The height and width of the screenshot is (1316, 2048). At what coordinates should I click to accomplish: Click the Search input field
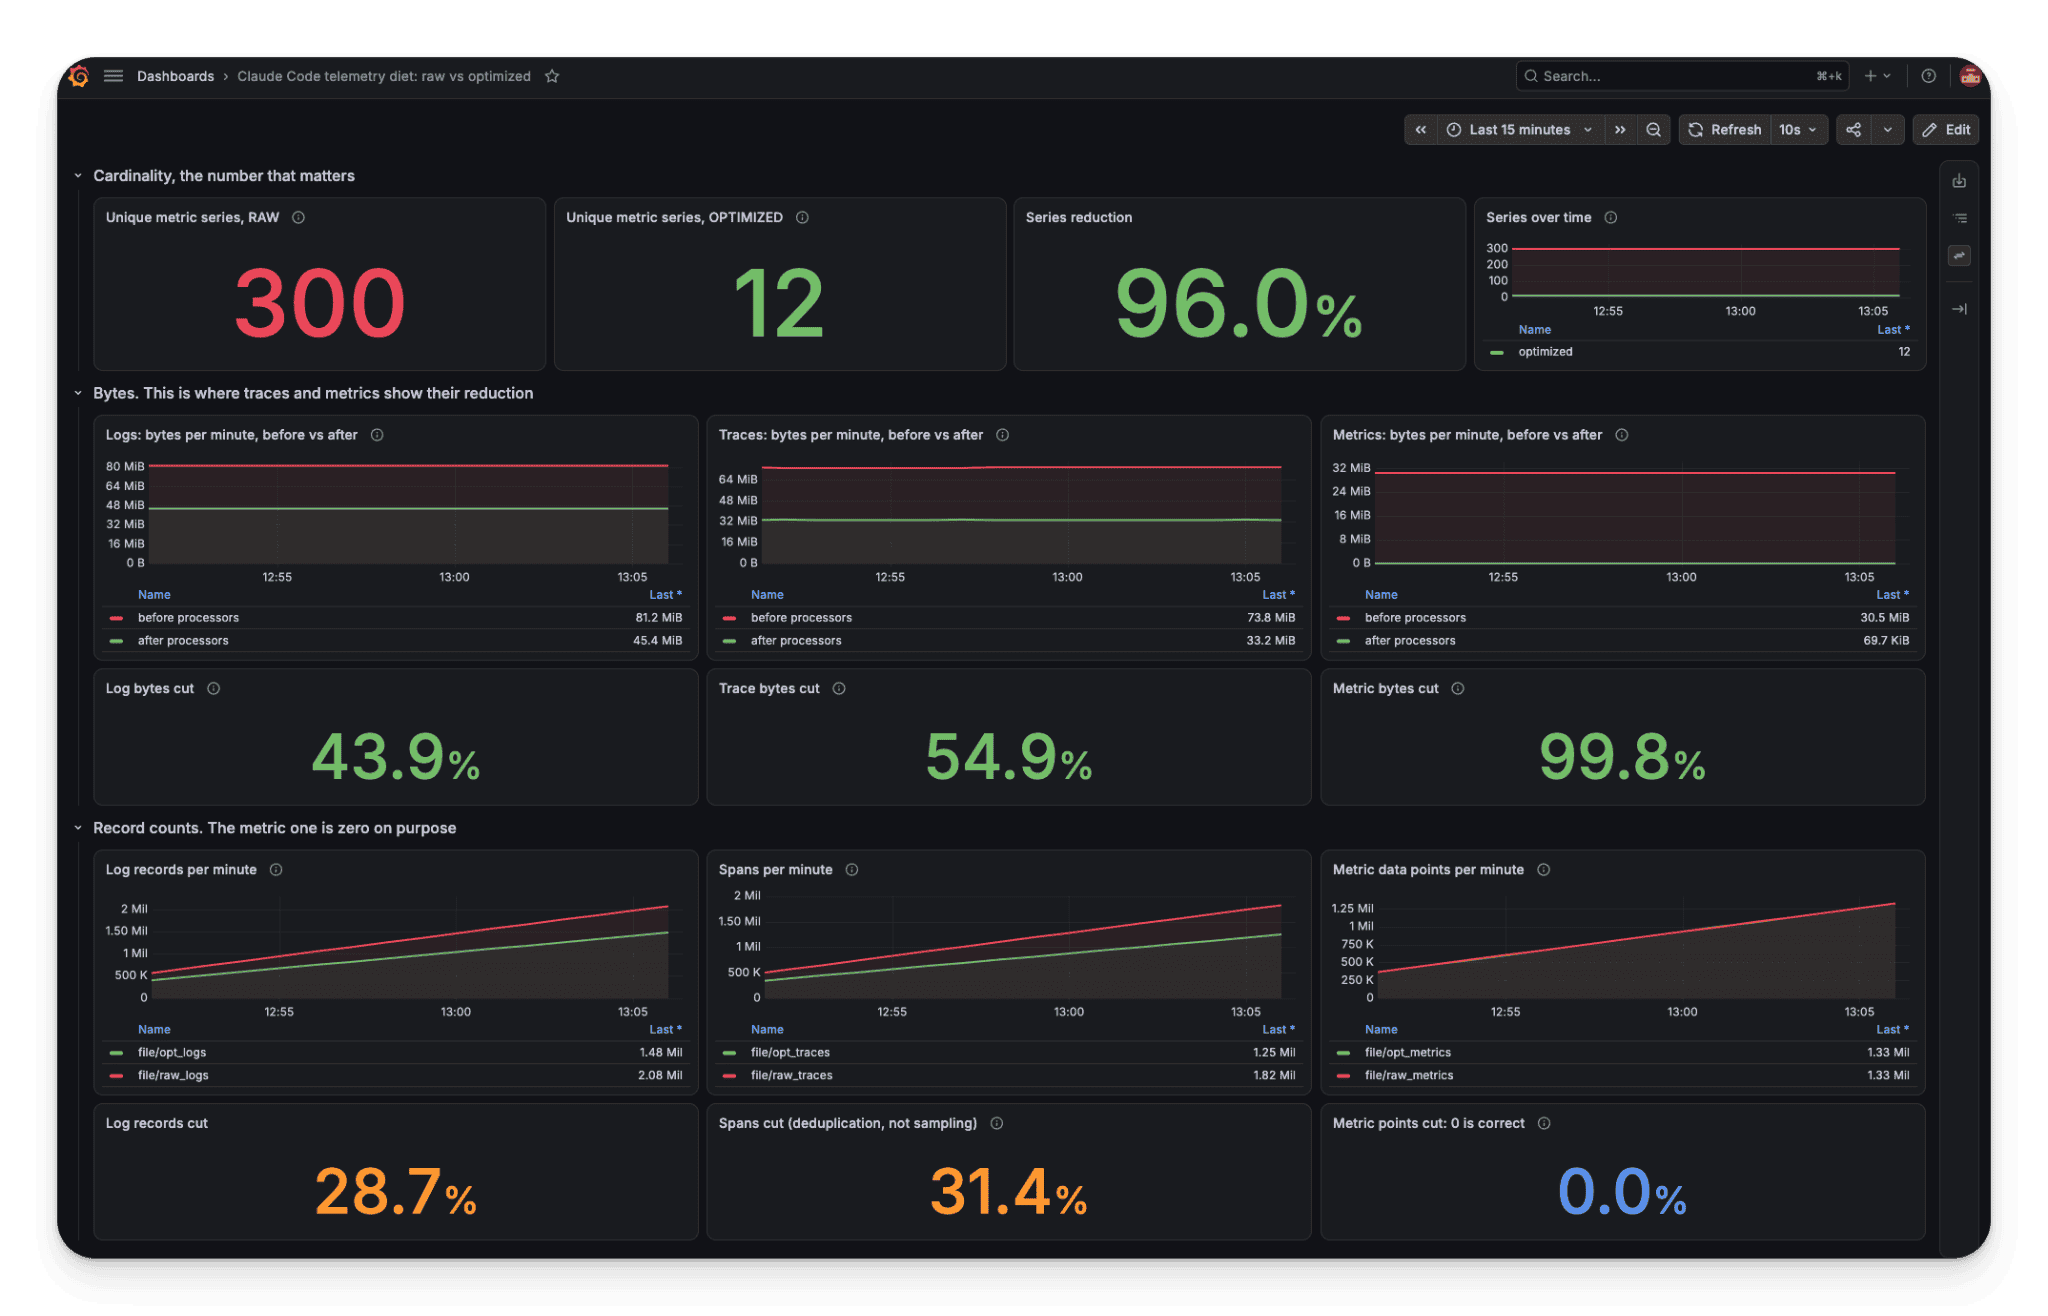(x=1682, y=76)
